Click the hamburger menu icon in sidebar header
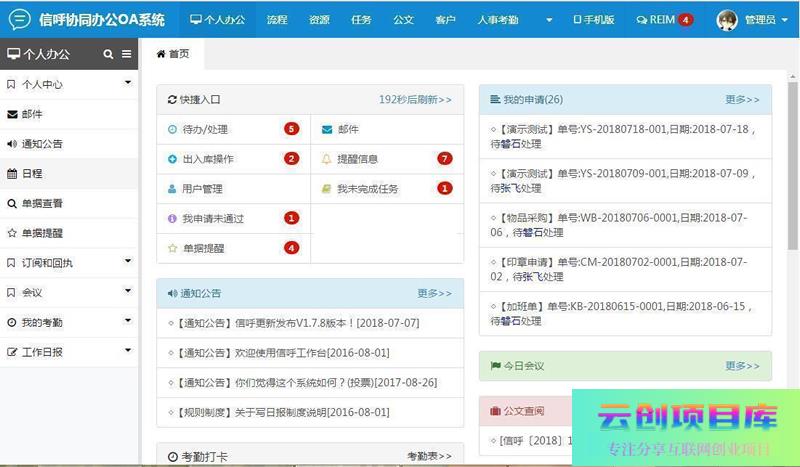This screenshot has width=800, height=467. (x=126, y=54)
